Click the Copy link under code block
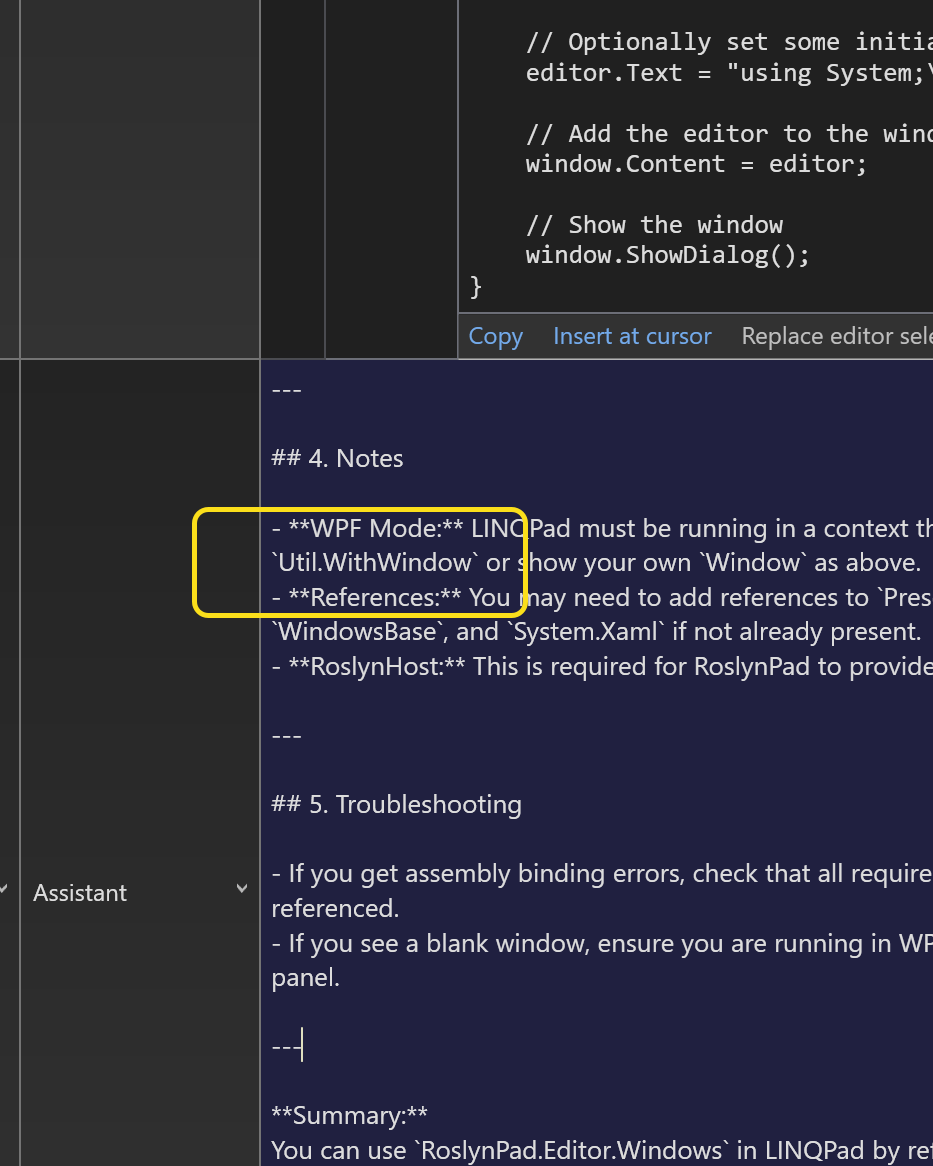 (495, 336)
